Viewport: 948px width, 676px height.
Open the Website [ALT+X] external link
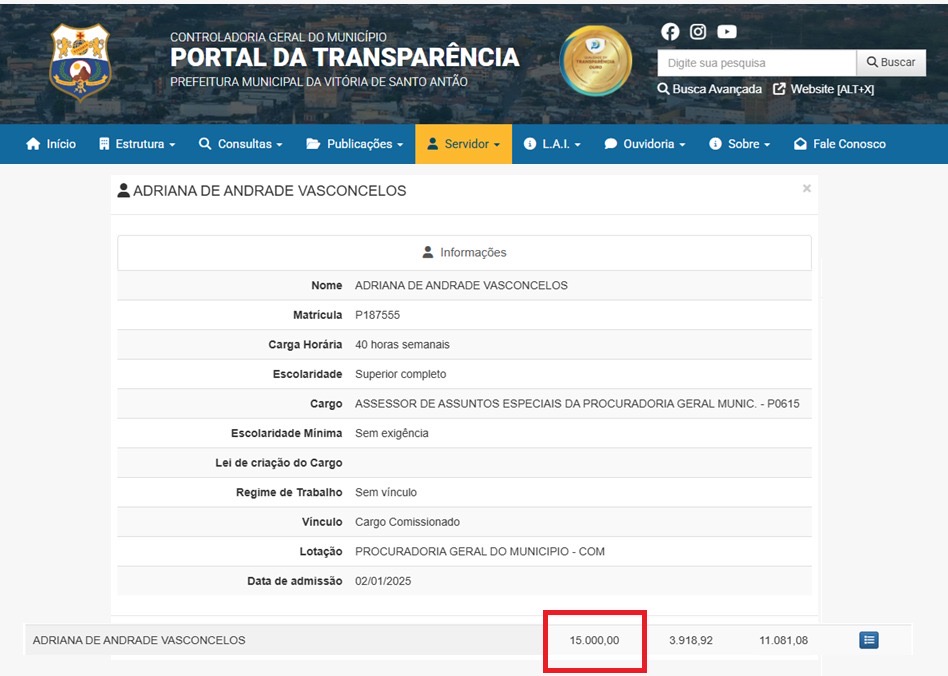click(x=823, y=89)
